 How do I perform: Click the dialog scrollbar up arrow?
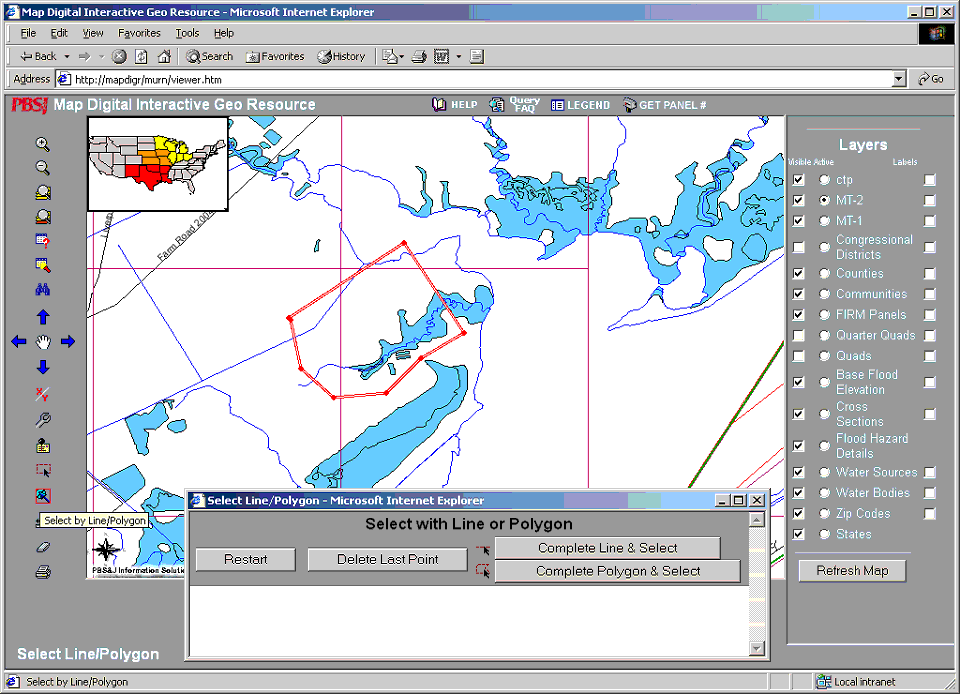pos(757,520)
